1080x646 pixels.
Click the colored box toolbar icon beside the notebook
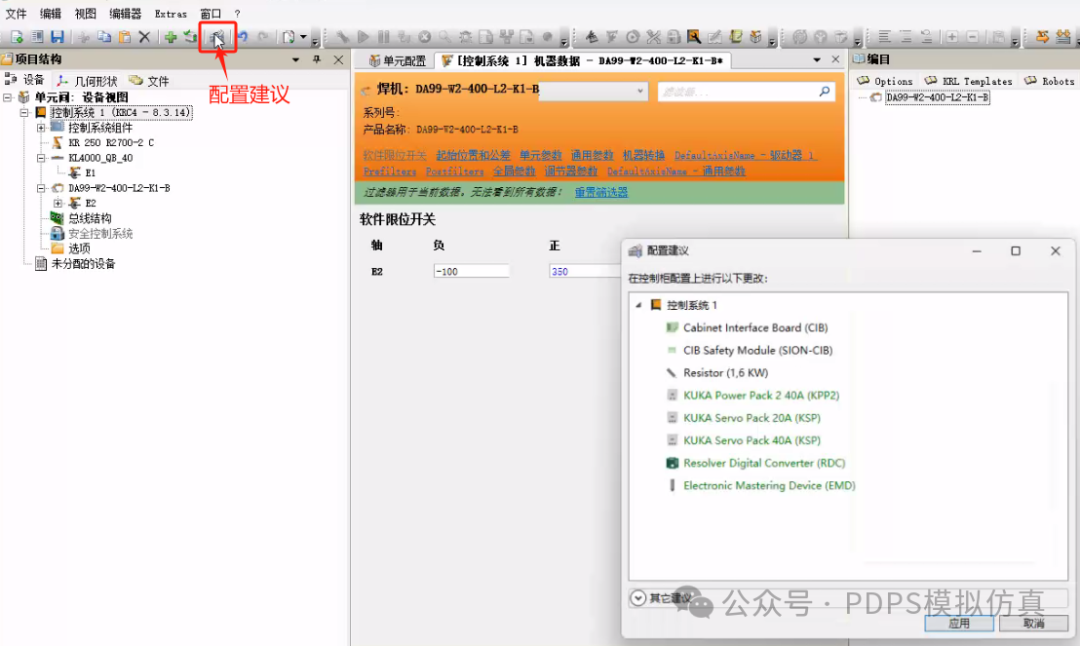tap(756, 37)
